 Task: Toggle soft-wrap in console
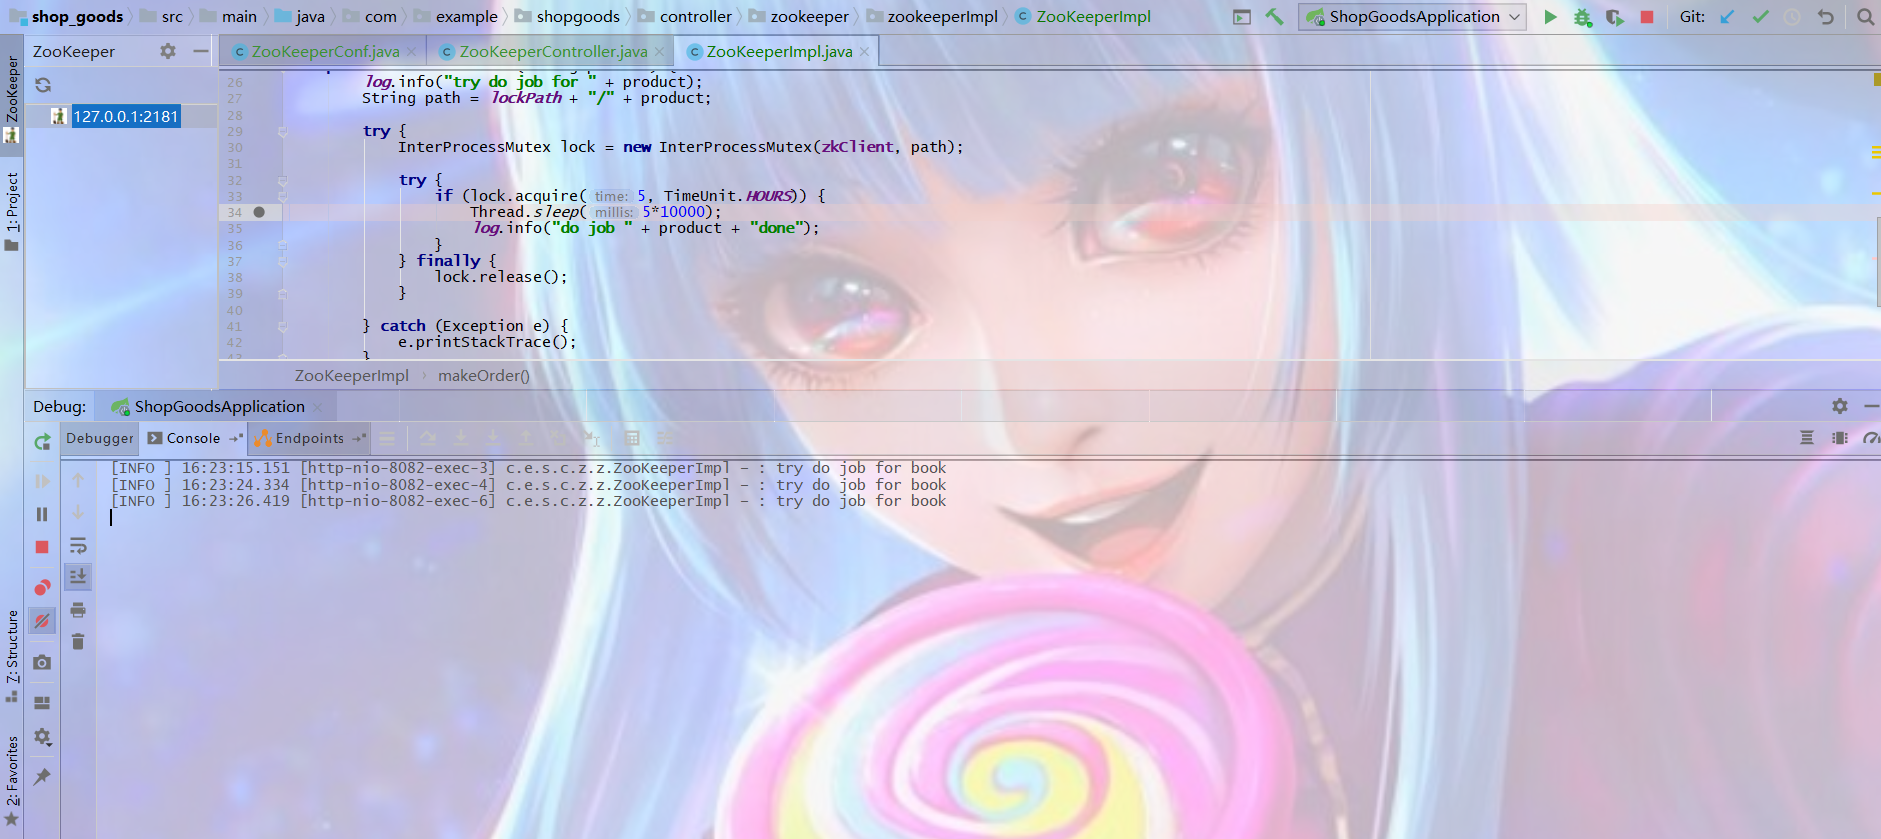click(x=78, y=546)
